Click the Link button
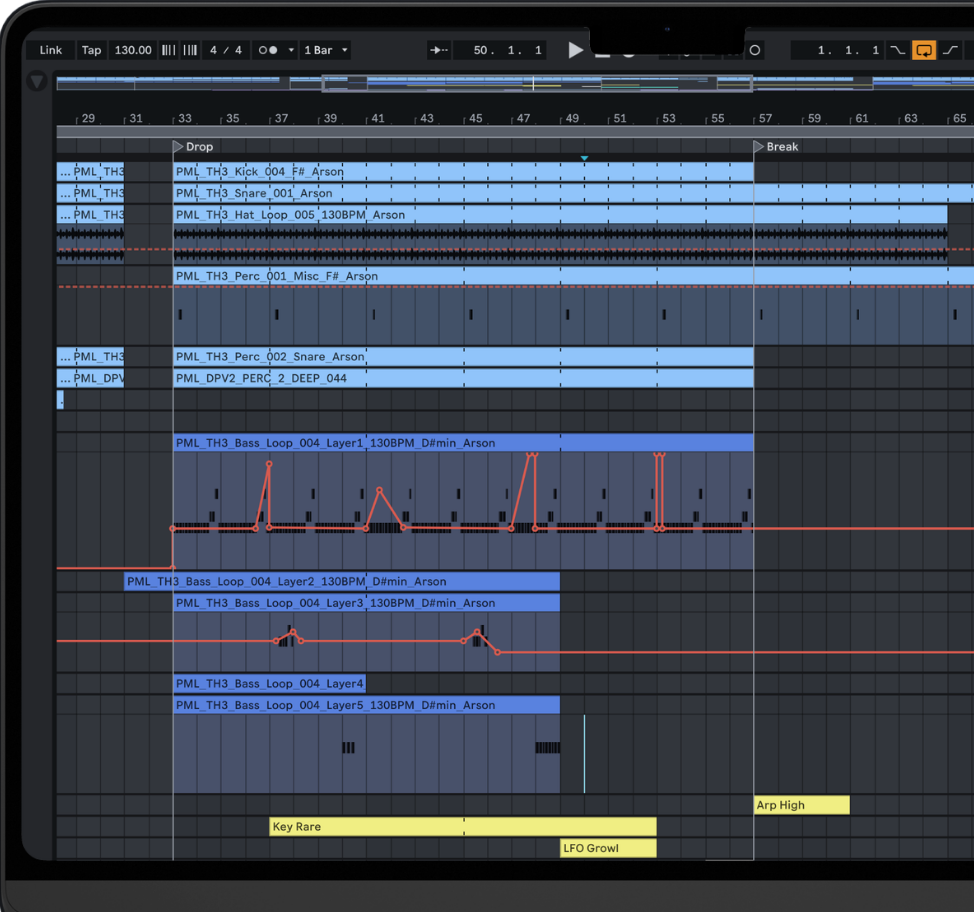 [51, 50]
